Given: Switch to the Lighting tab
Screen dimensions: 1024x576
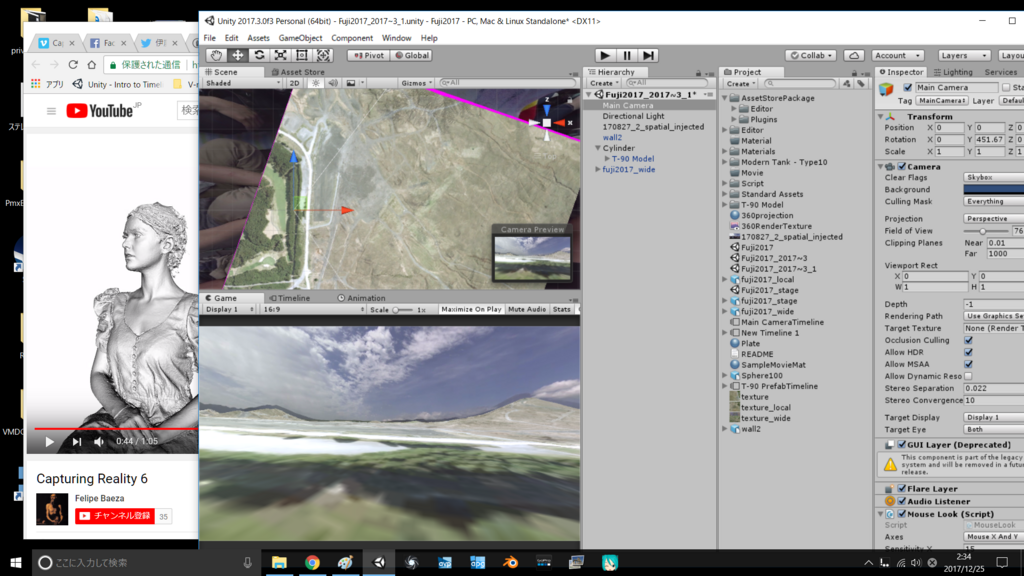Looking at the screenshot, I should 953,72.
